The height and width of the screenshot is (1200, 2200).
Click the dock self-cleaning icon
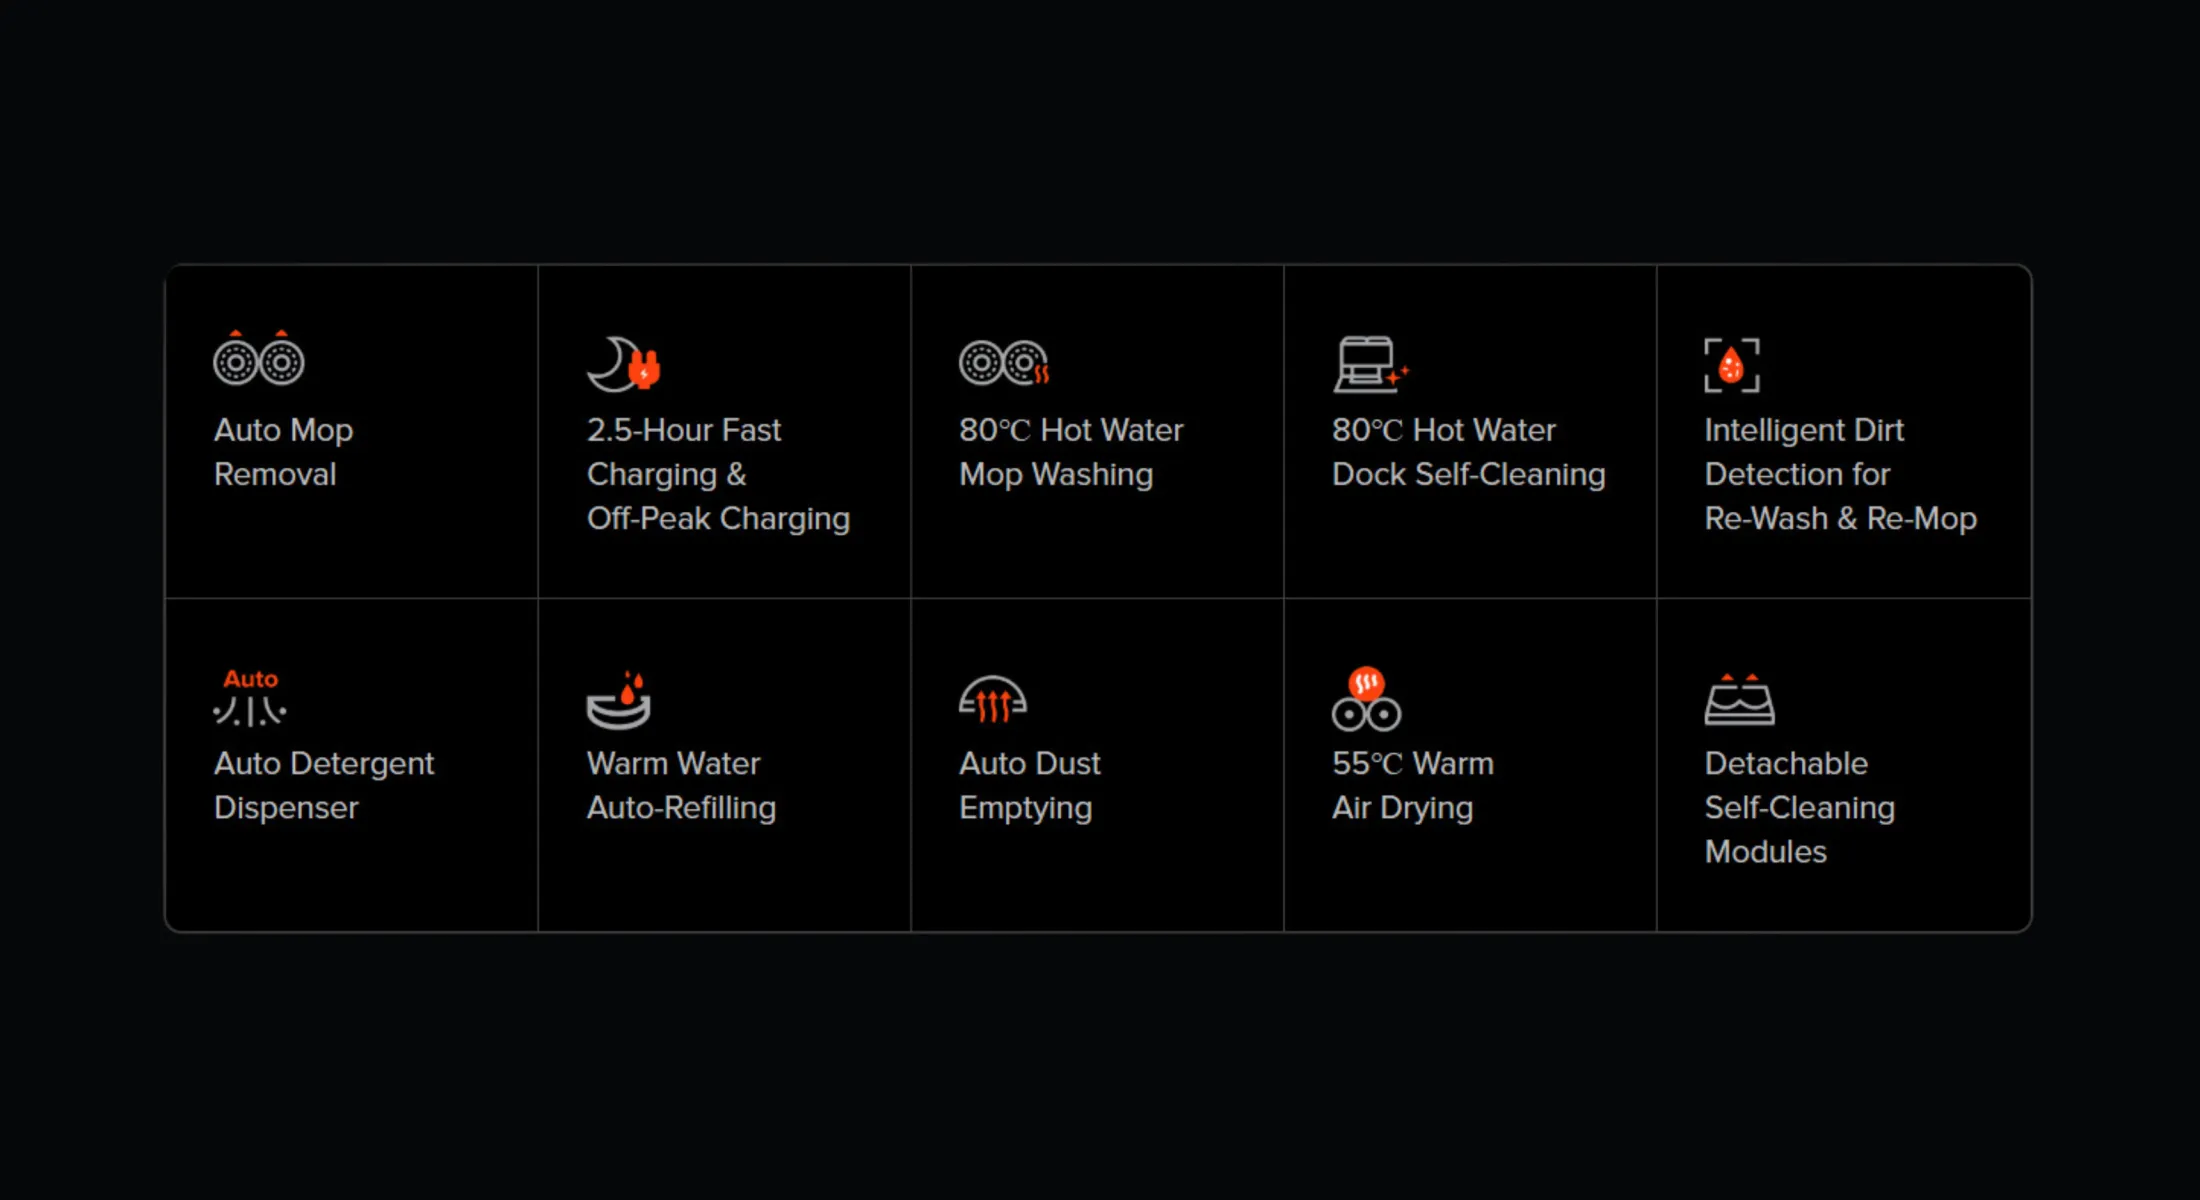click(1371, 364)
